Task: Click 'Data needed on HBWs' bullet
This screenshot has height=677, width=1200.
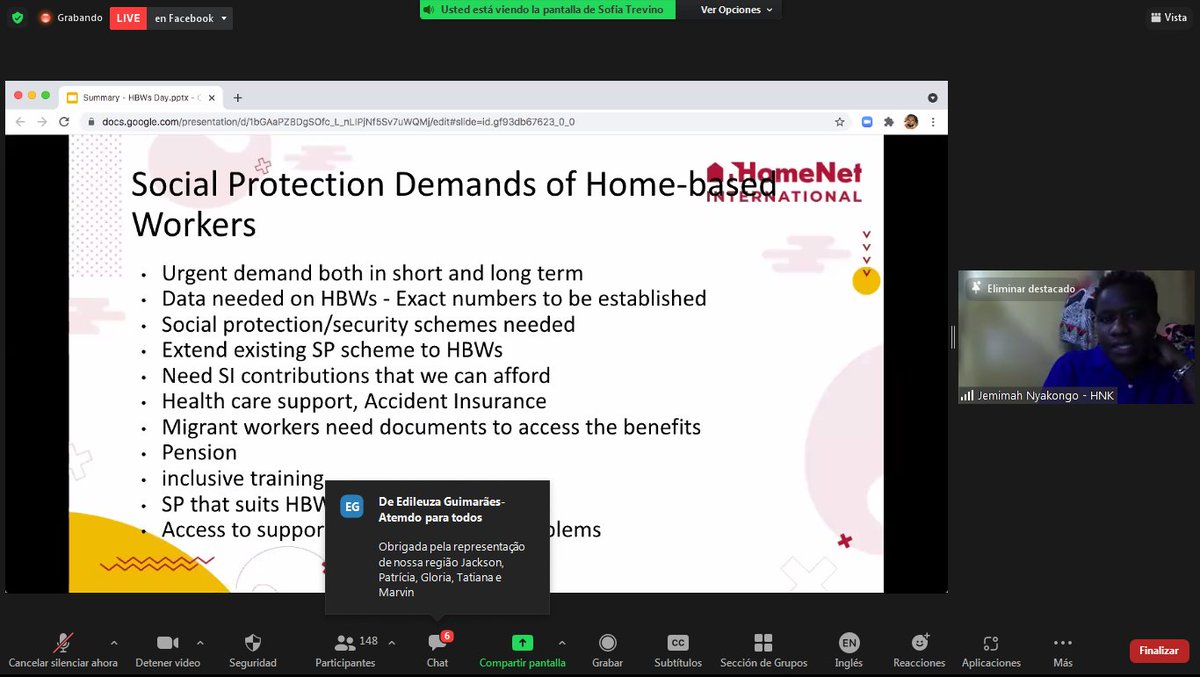Action: (x=434, y=298)
